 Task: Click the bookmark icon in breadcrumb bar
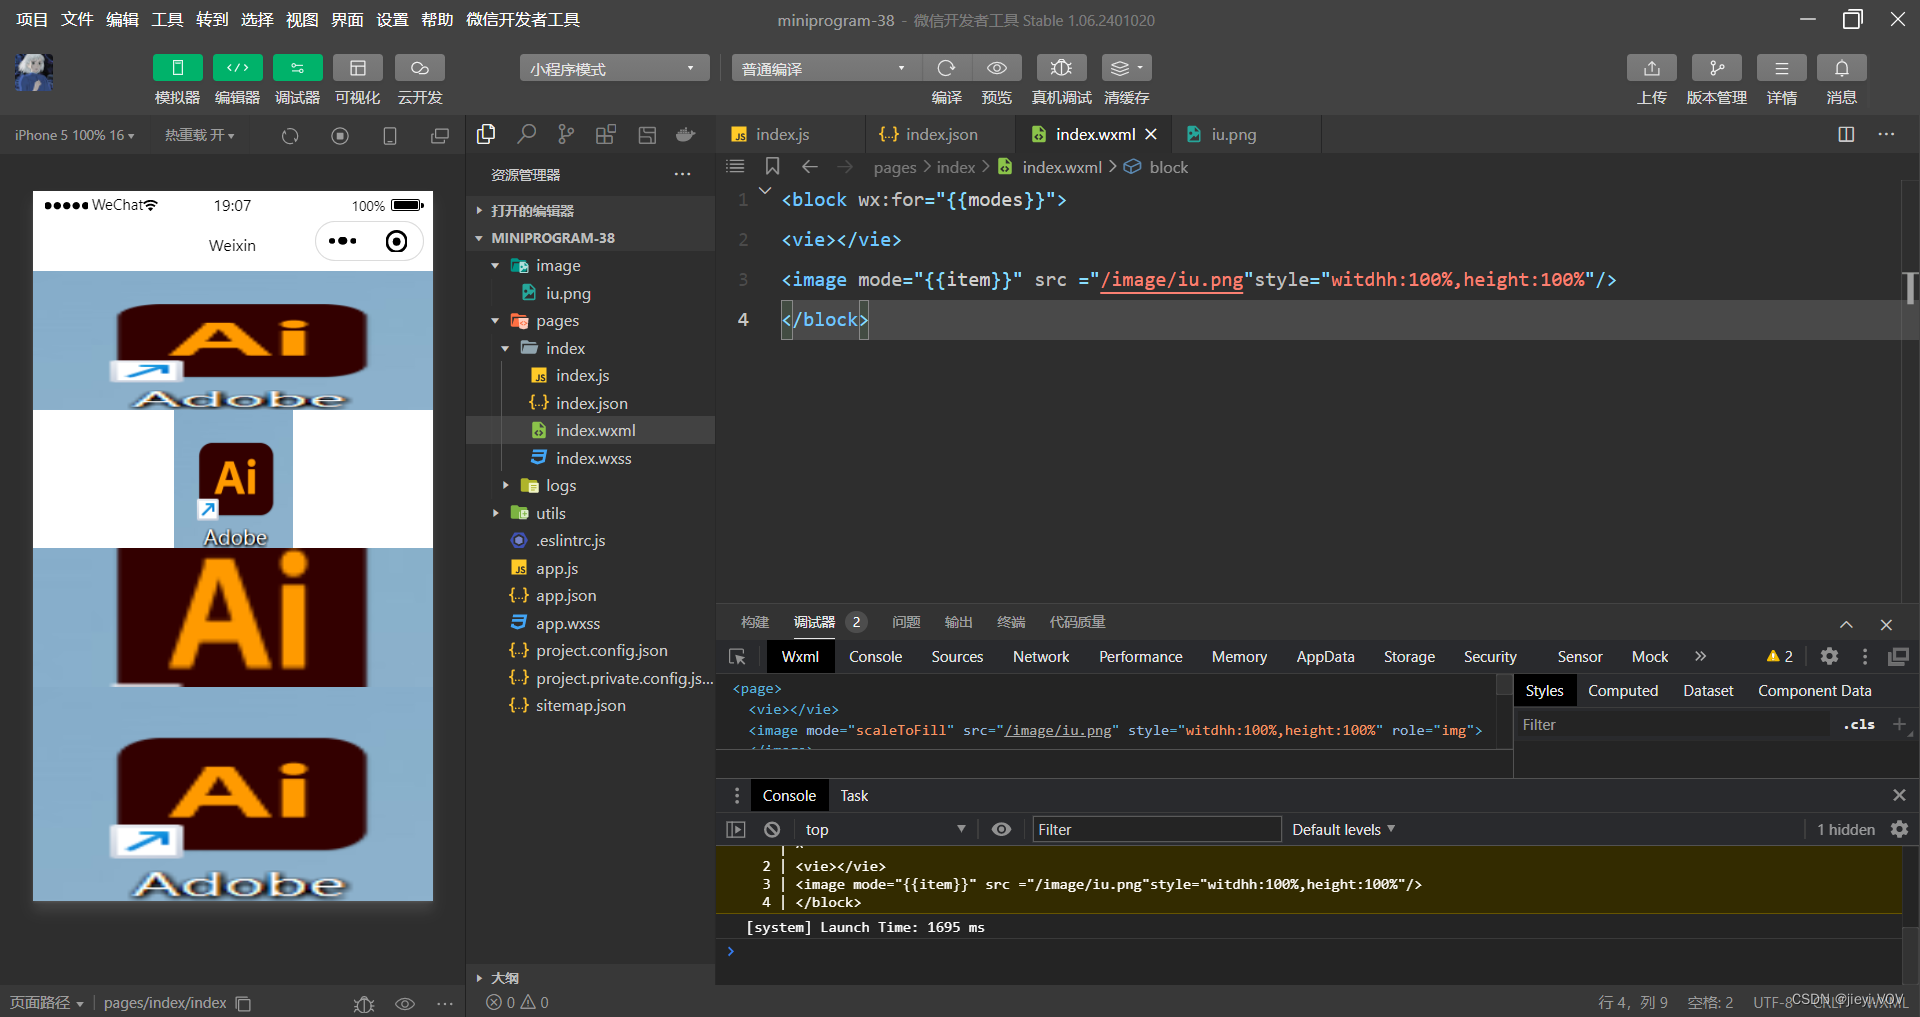(772, 166)
